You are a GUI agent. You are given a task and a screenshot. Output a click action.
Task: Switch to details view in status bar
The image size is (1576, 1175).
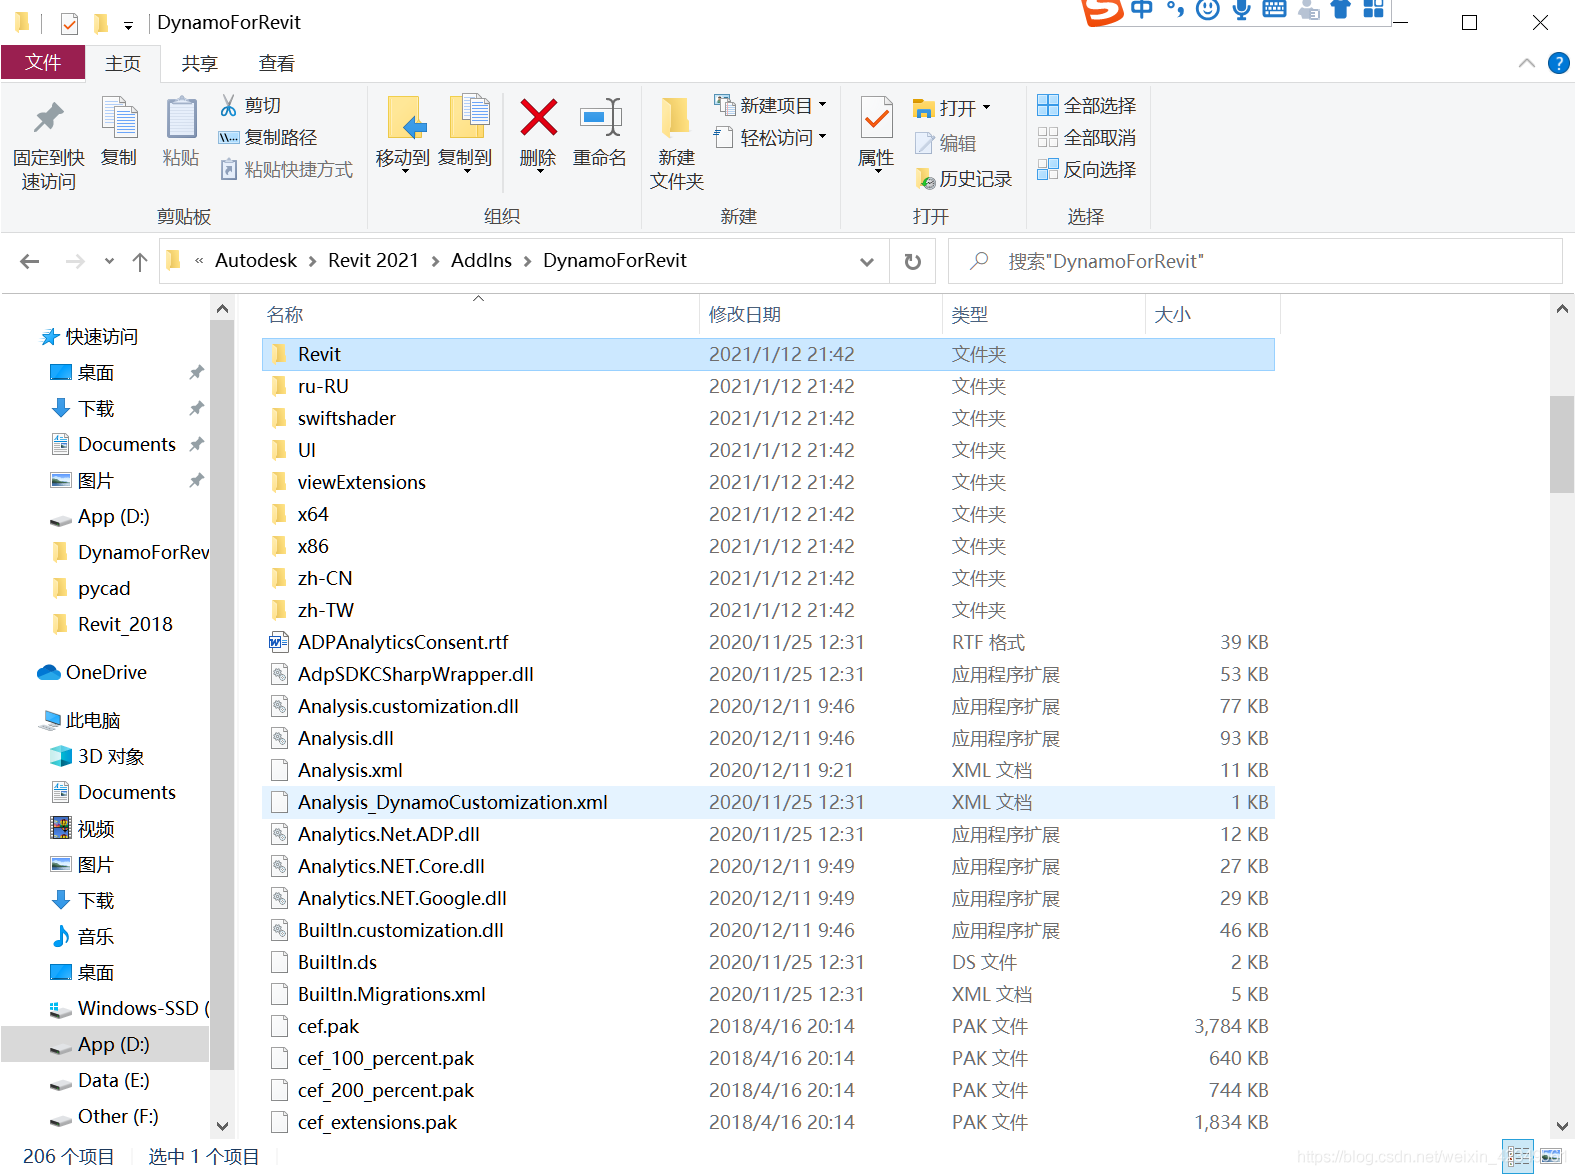1518,1157
